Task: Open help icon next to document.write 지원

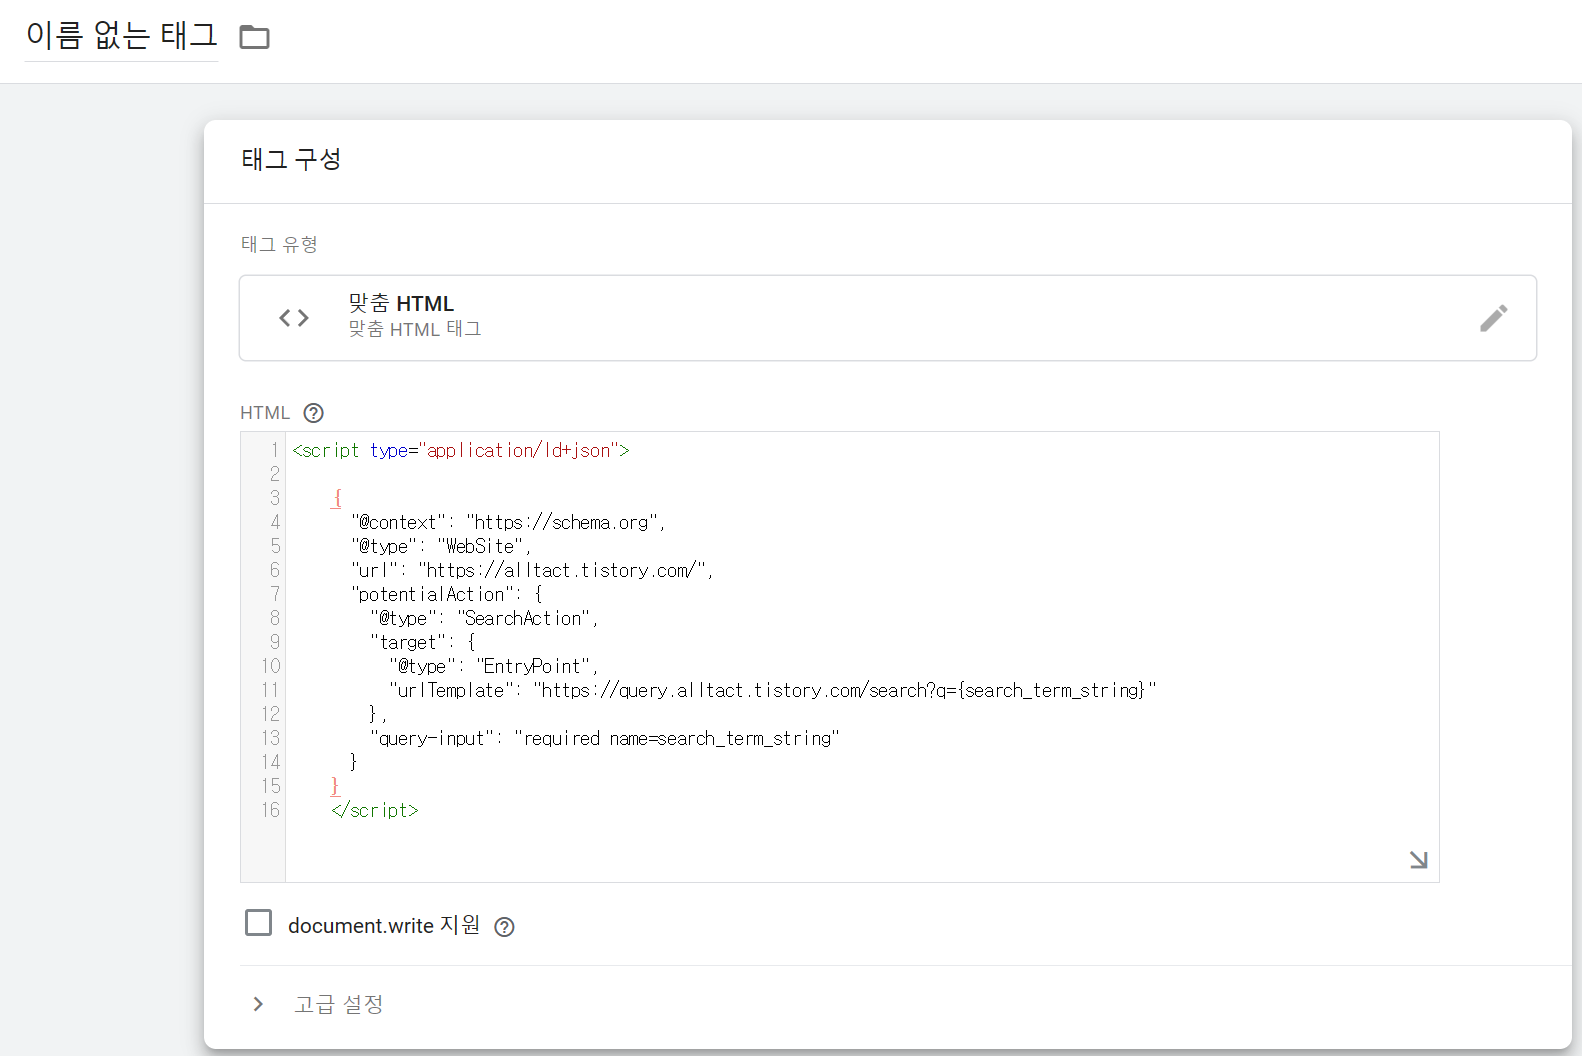Action: 505,927
